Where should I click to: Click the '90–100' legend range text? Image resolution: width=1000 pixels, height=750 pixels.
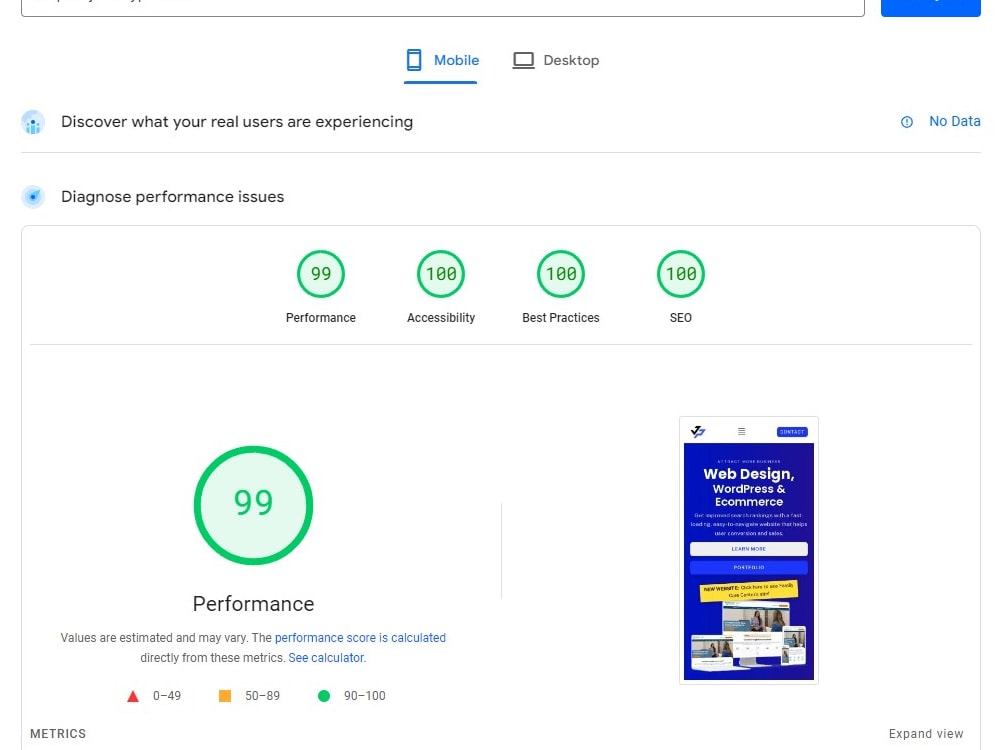pyautogui.click(x=365, y=696)
